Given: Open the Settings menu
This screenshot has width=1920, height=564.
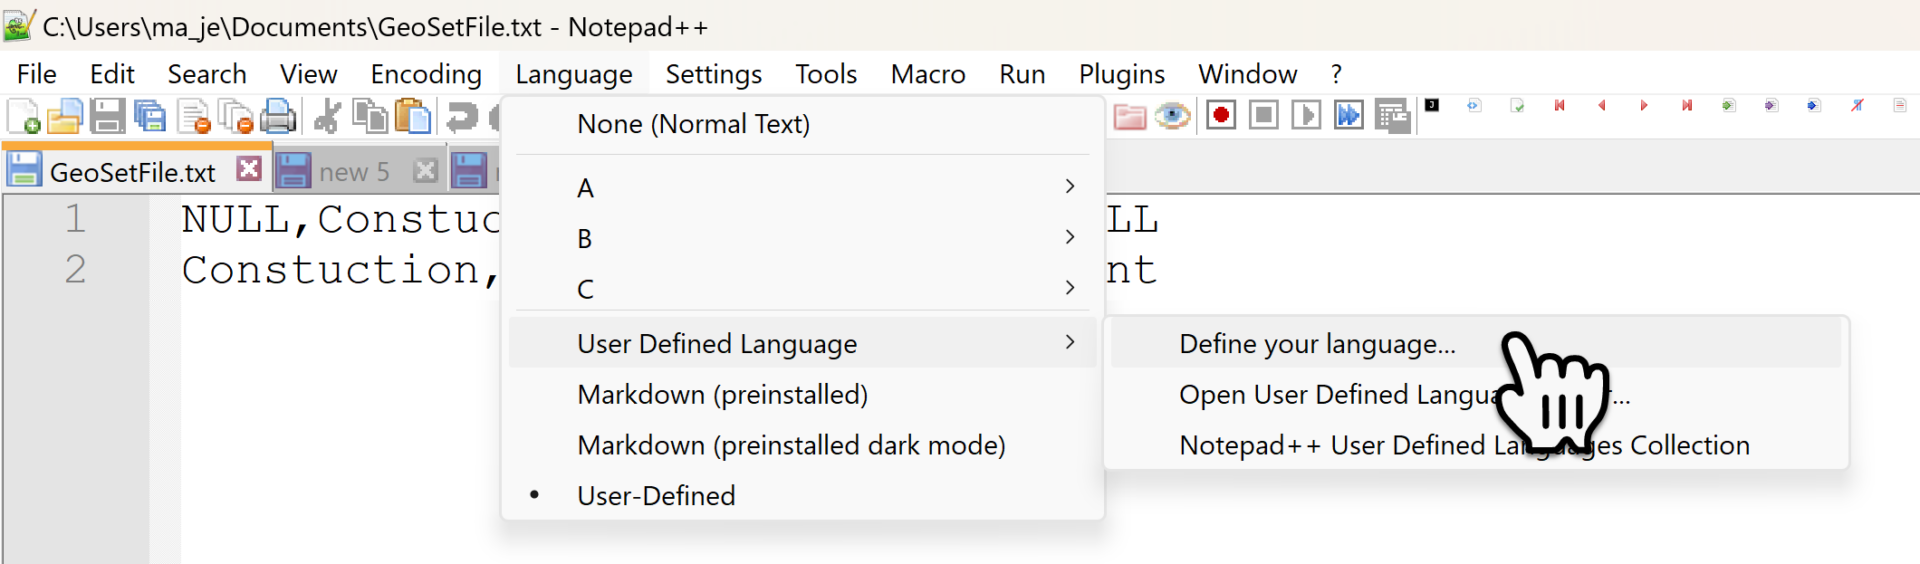Looking at the screenshot, I should tap(713, 74).
